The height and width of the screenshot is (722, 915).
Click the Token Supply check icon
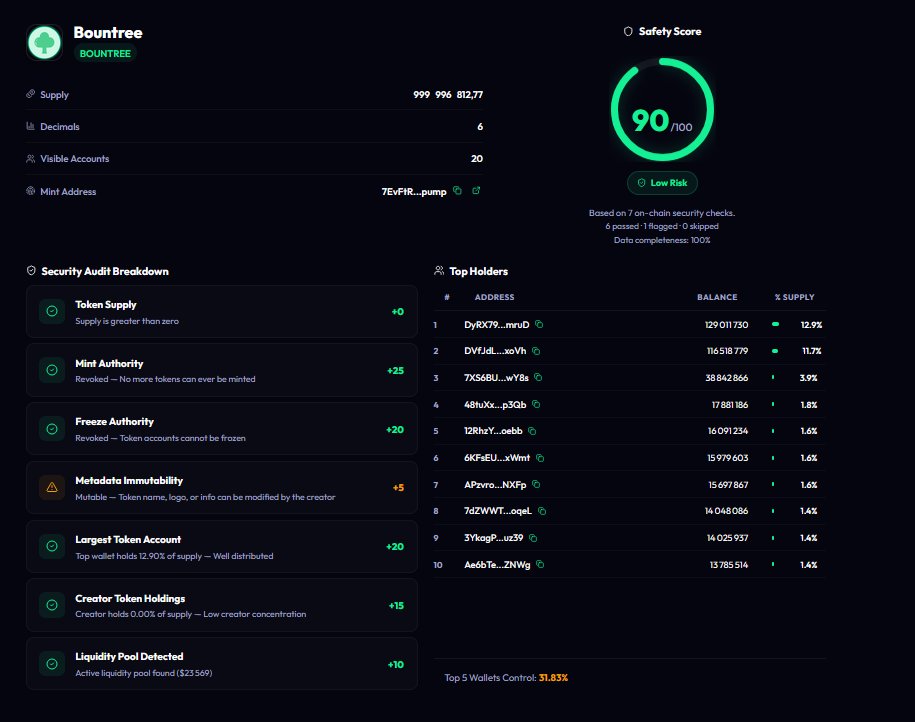click(52, 312)
